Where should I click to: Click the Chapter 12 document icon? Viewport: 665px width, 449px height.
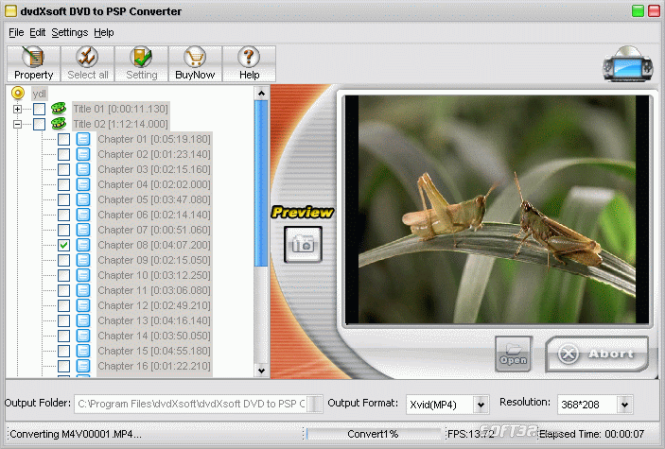83,305
